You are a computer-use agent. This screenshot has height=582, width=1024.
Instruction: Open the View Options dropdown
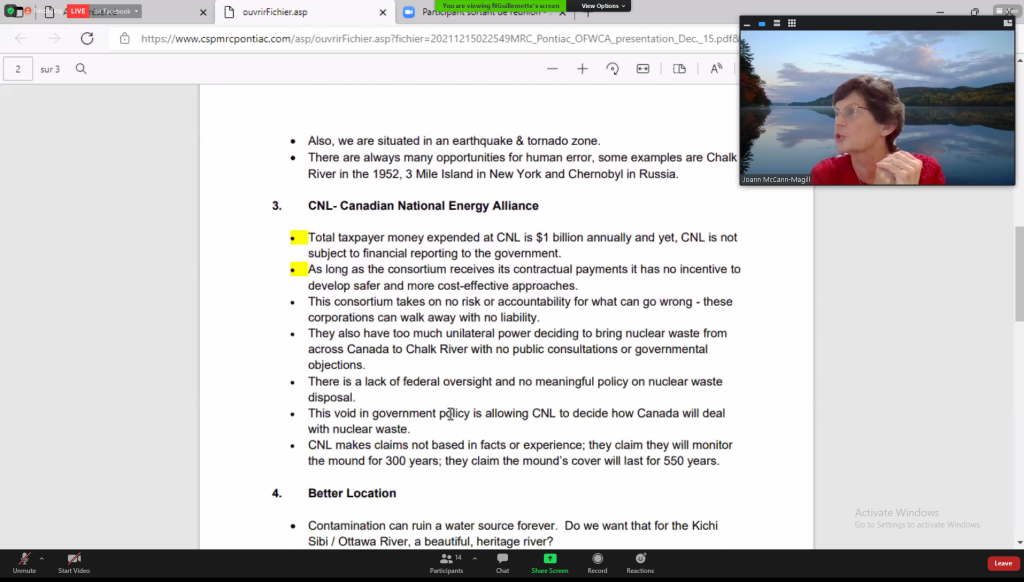604,6
